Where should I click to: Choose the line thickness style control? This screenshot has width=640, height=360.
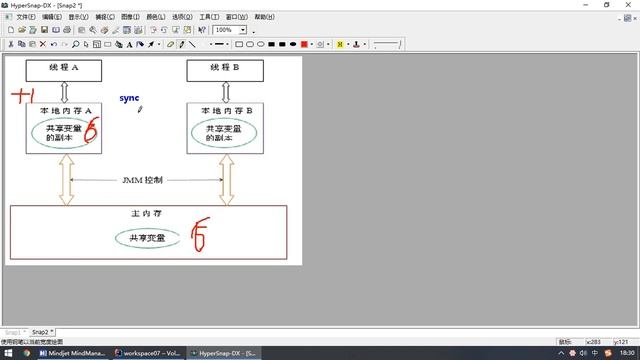tap(220, 44)
